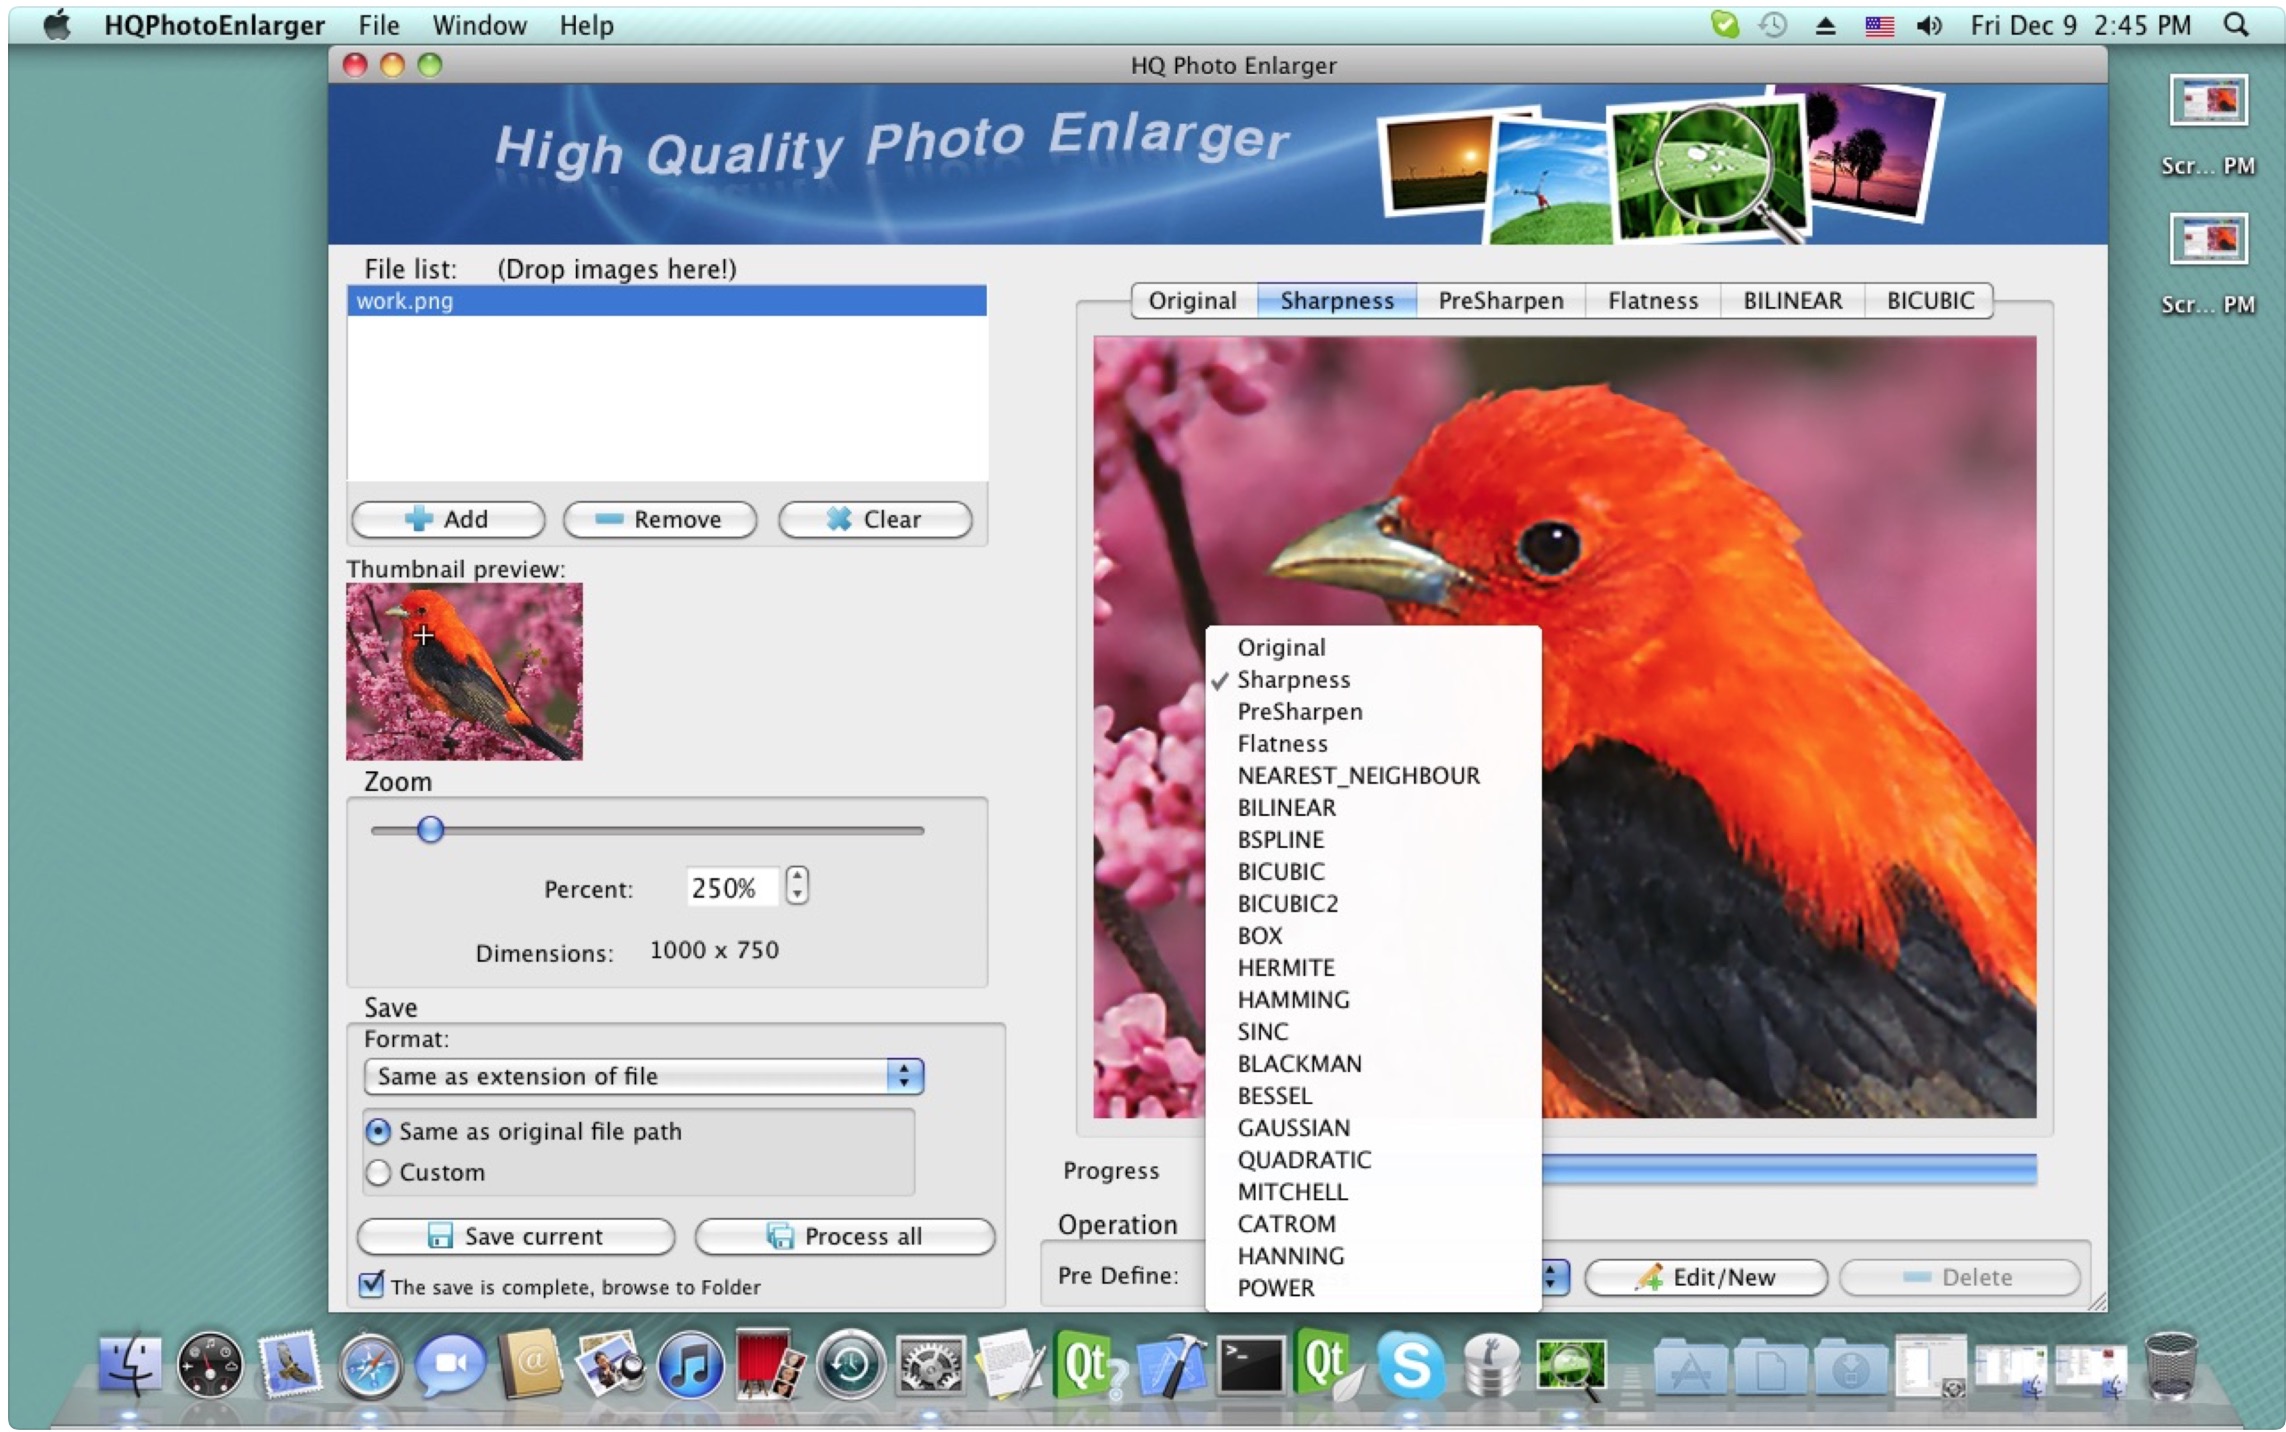Click the Edit/New button
2286x1432 pixels.
pos(1706,1277)
